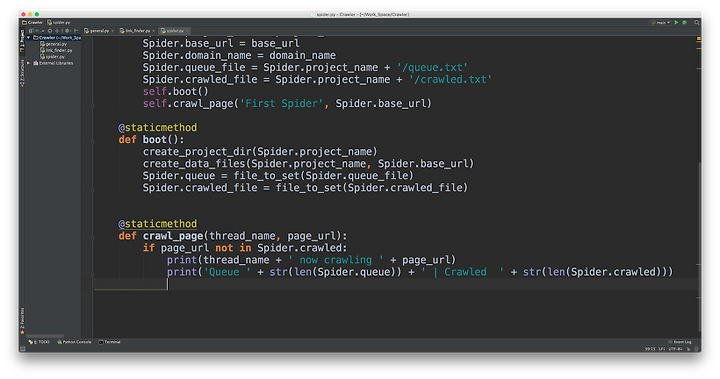Image resolution: width=720 pixels, height=379 pixels.
Task: Click the inspection profile icon in status bar
Action: click(696, 349)
